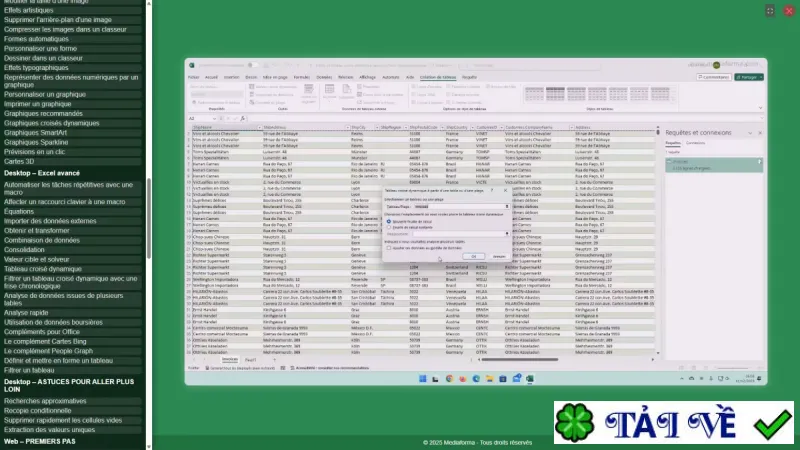
Task: Open the Insertion ribbon tab
Action: pos(231,78)
